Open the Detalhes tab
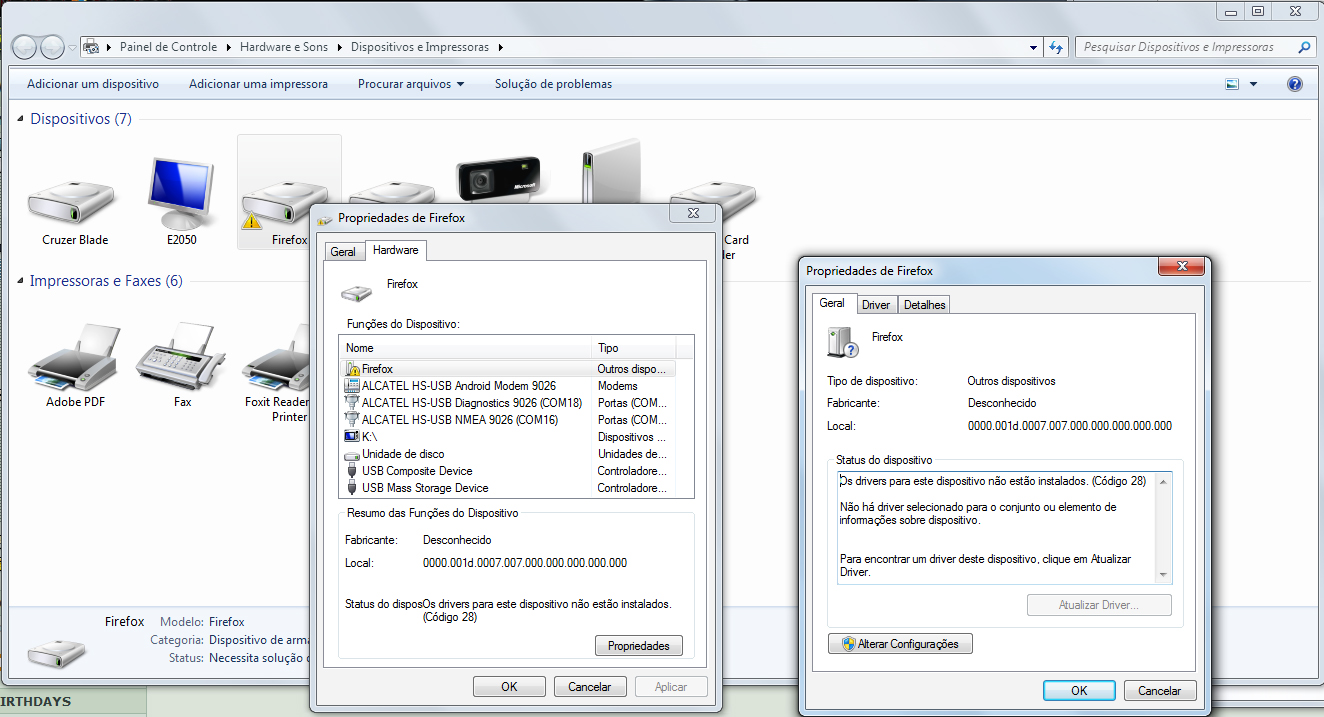 (x=924, y=305)
